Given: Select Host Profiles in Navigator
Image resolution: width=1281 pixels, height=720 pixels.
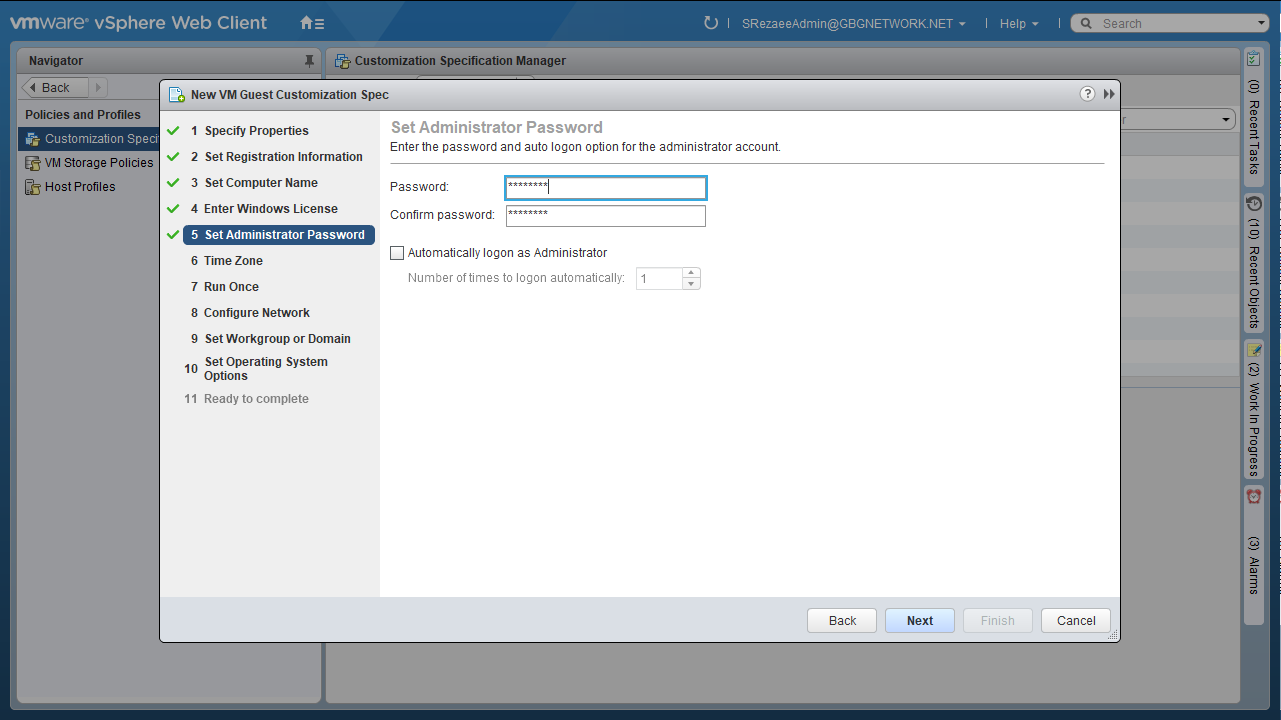Looking at the screenshot, I should coord(79,187).
